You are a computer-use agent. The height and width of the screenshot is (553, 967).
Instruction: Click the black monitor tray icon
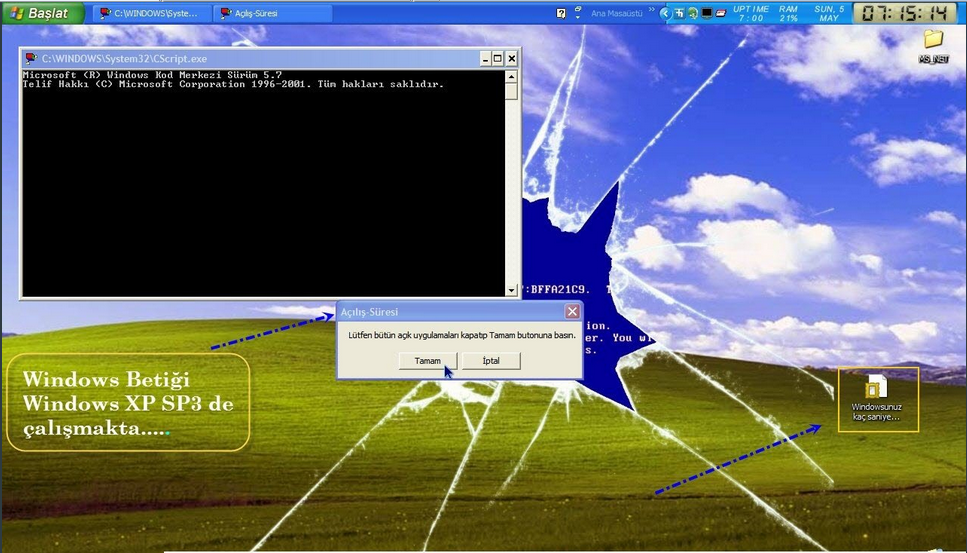pyautogui.click(x=707, y=13)
